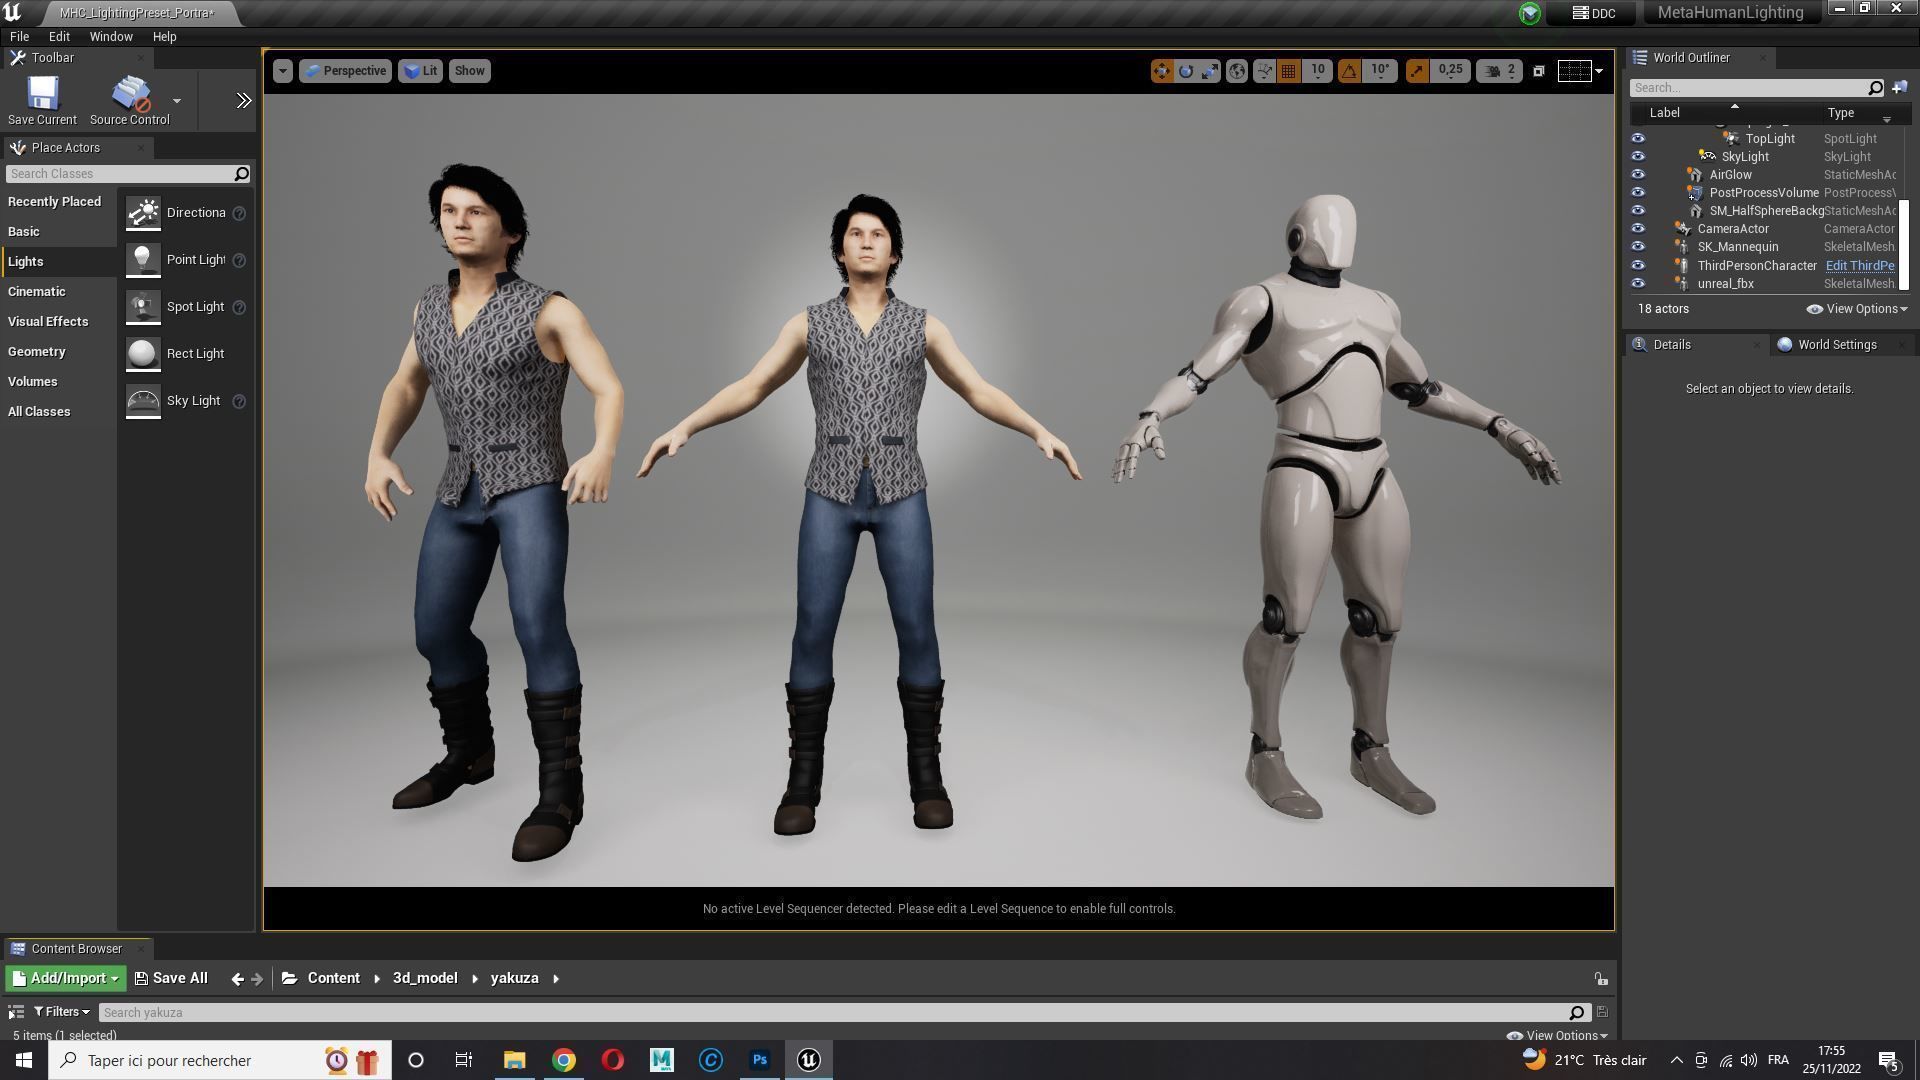Hide the SkyLight actor via eye icon
Screen dimensions: 1920x1080
[1638, 157]
